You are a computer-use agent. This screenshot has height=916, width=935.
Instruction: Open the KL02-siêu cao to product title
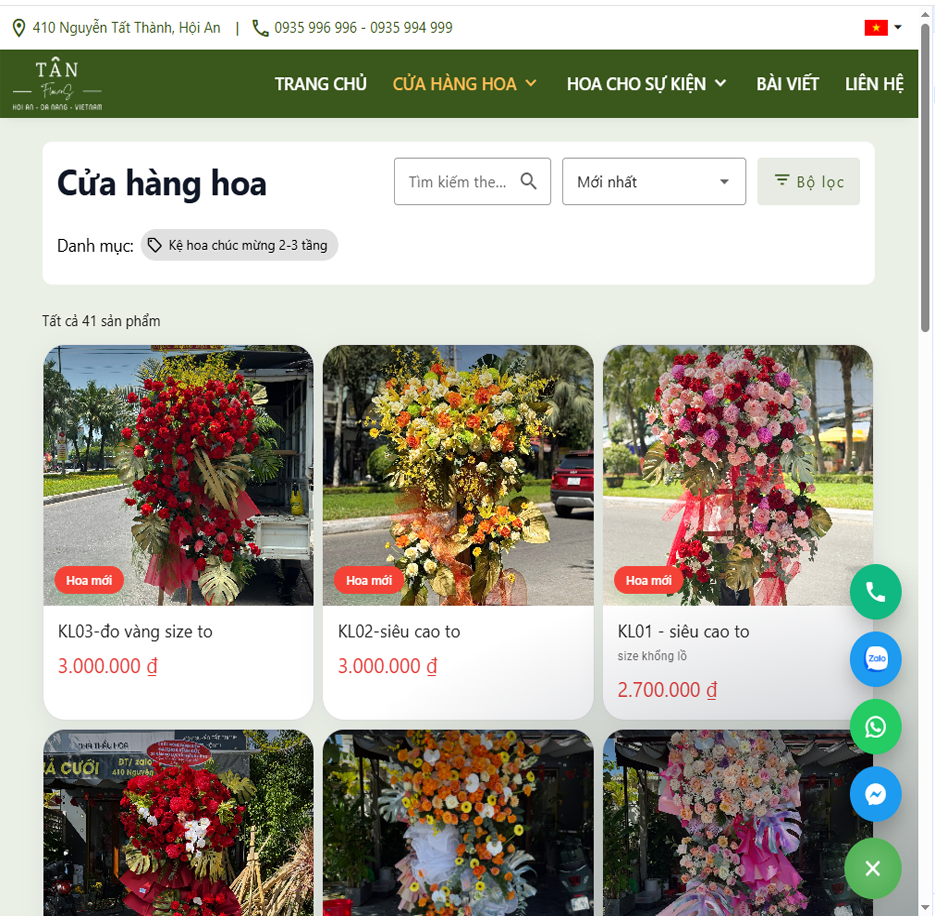click(x=399, y=632)
